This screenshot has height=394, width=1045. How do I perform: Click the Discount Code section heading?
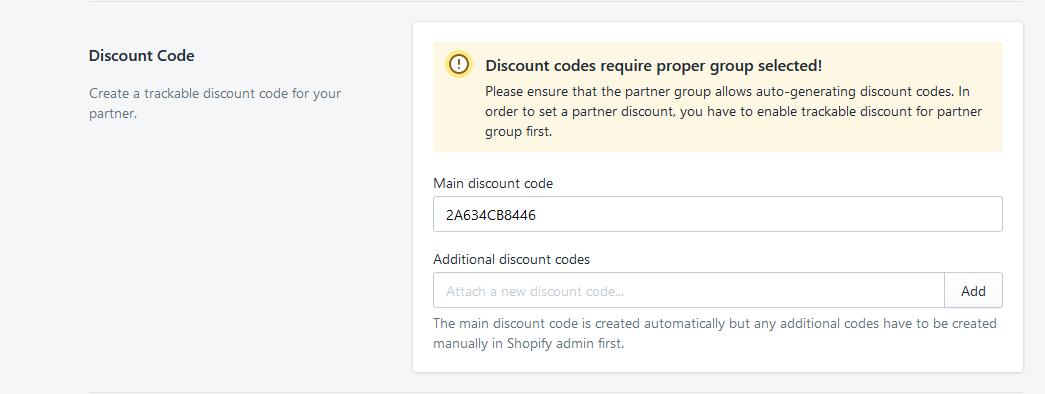click(141, 56)
